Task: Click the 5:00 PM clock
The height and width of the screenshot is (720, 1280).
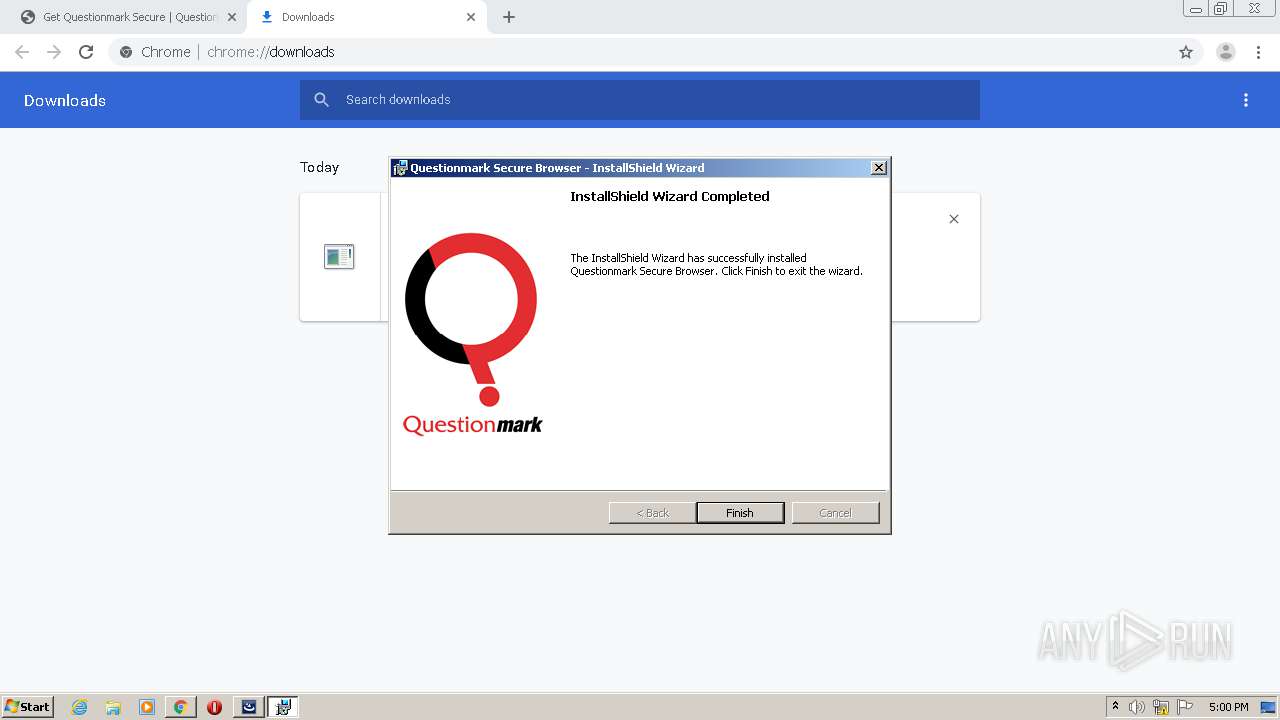Action: pos(1228,707)
